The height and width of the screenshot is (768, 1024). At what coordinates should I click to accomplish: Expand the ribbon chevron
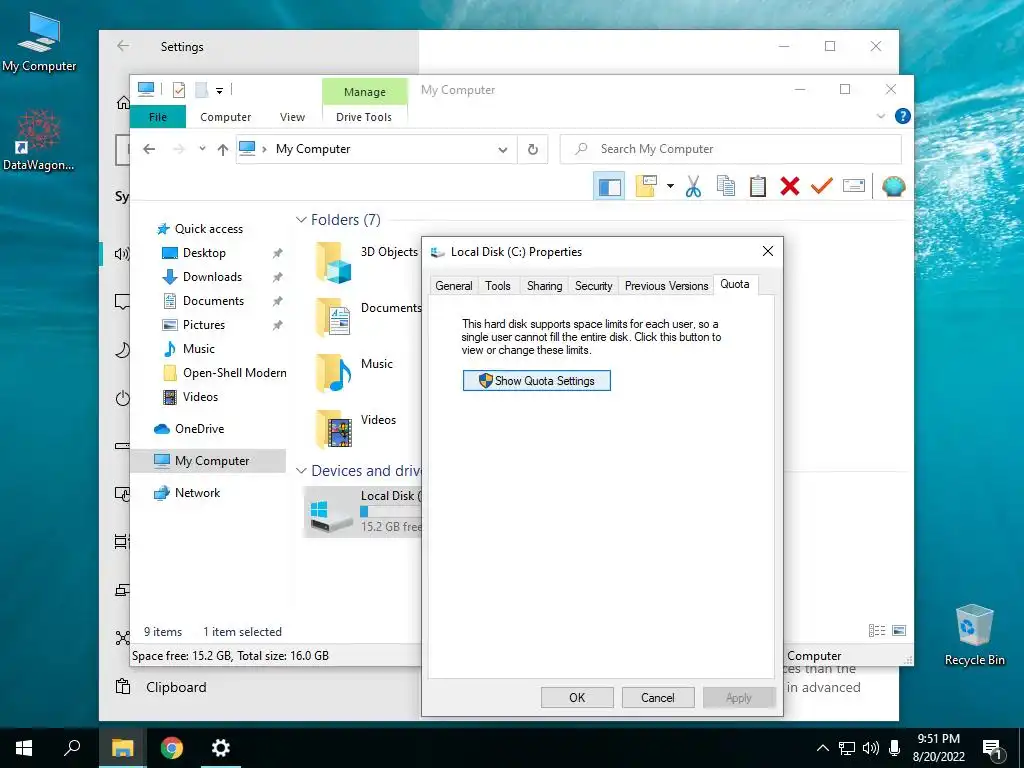[881, 116]
